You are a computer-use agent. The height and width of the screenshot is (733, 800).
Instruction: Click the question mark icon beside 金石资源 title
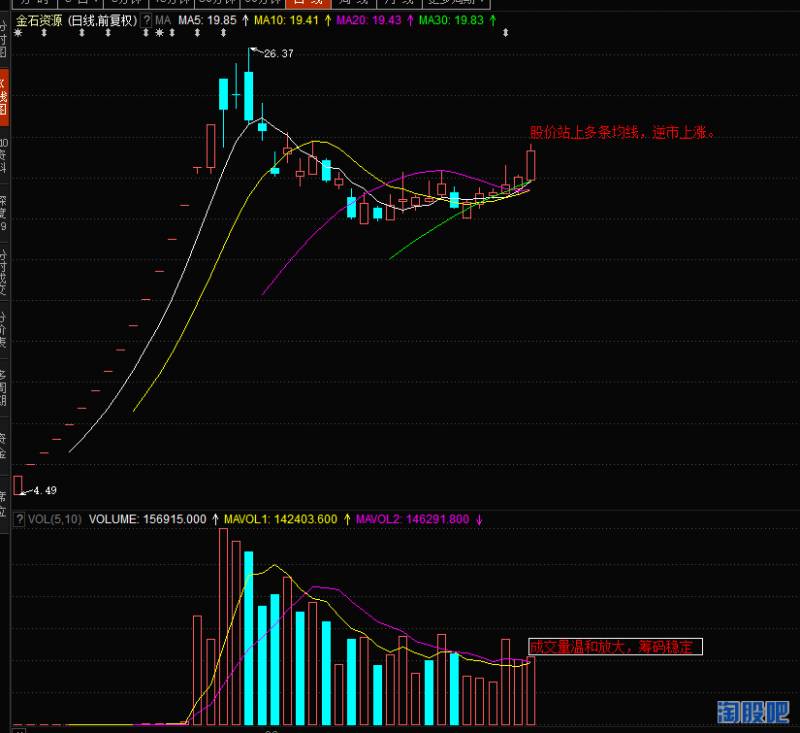click(x=146, y=20)
